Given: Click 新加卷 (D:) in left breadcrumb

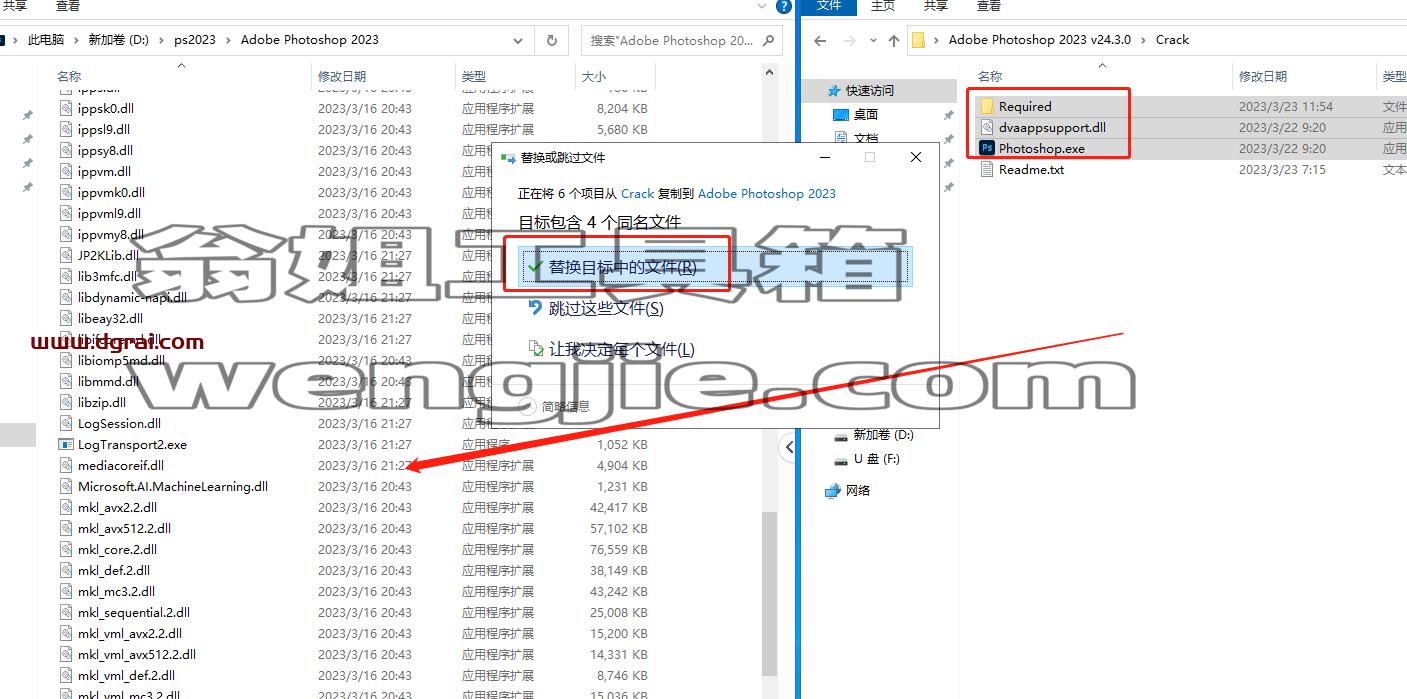Looking at the screenshot, I should [119, 40].
